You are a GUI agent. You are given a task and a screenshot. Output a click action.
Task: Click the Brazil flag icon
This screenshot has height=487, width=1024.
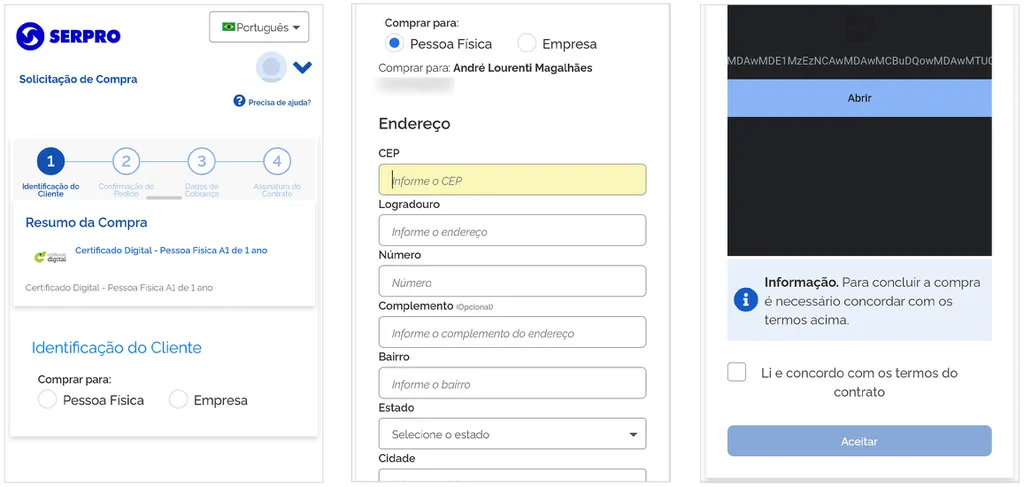229,27
